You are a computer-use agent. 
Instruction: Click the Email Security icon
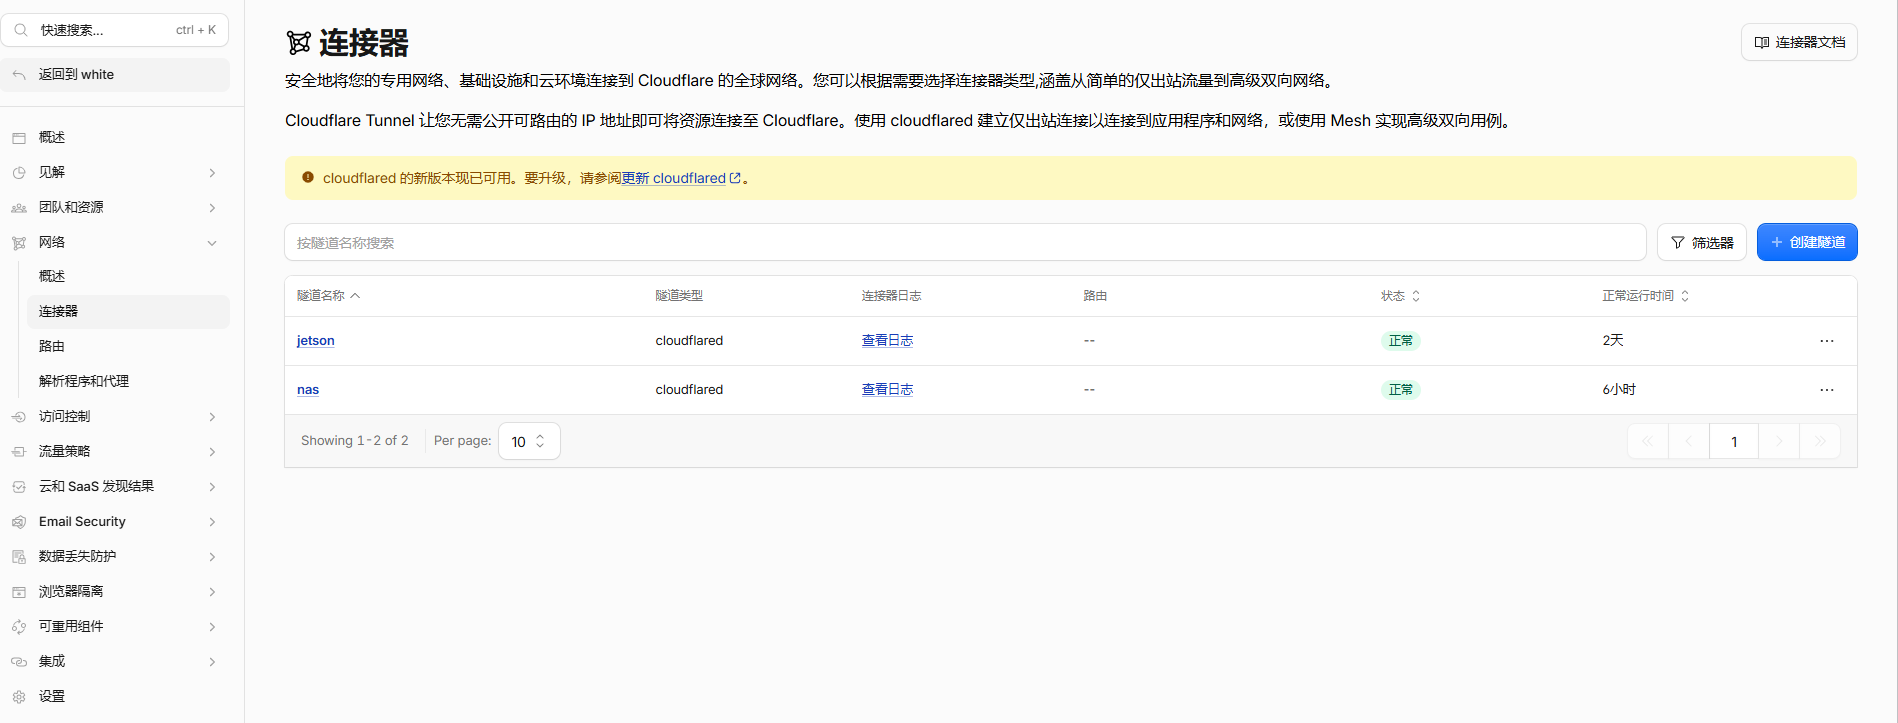click(19, 522)
